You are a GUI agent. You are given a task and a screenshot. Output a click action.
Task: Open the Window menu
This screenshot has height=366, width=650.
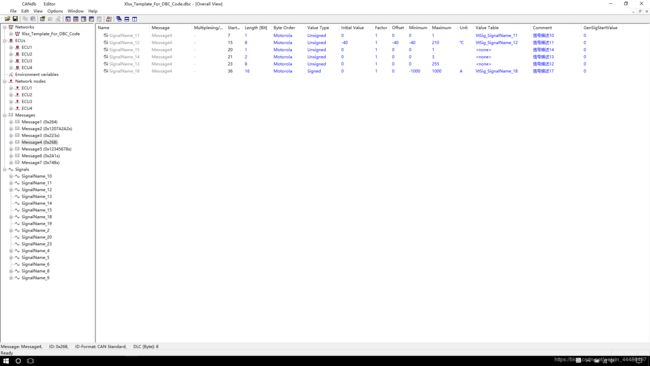pyautogui.click(x=75, y=11)
